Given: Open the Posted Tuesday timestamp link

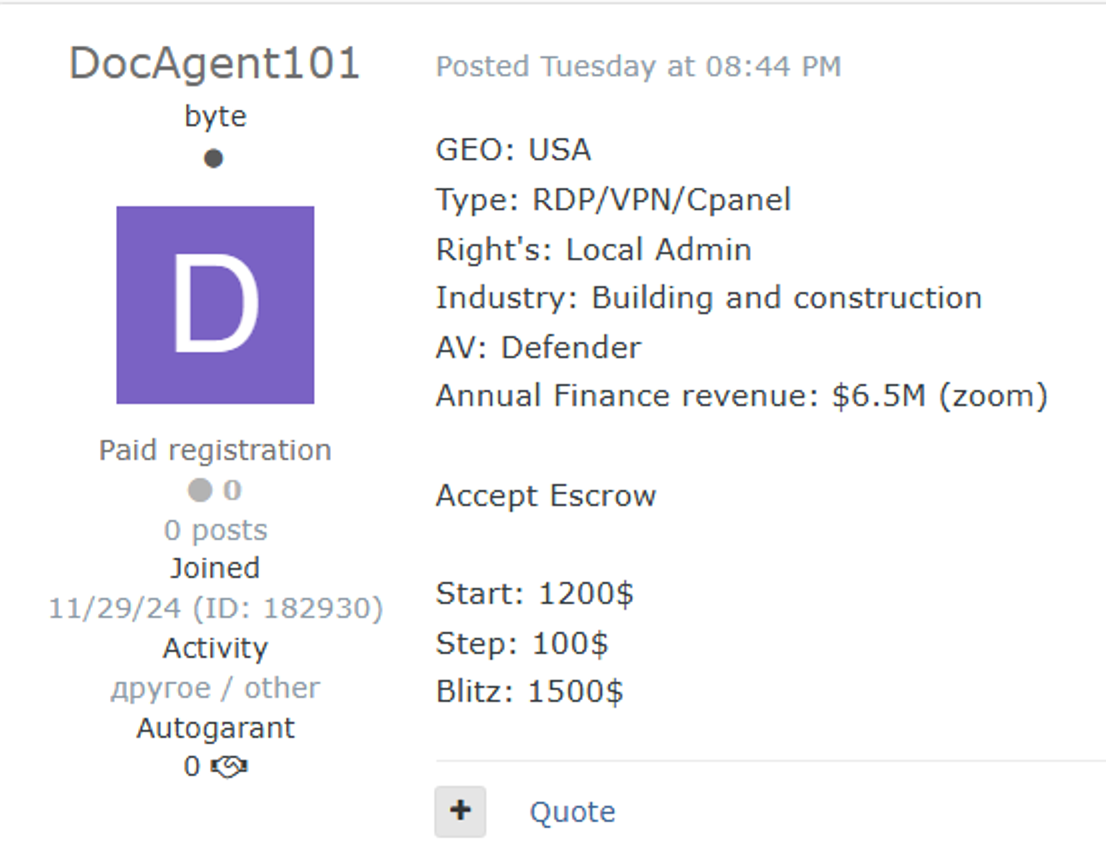Looking at the screenshot, I should click(x=638, y=67).
